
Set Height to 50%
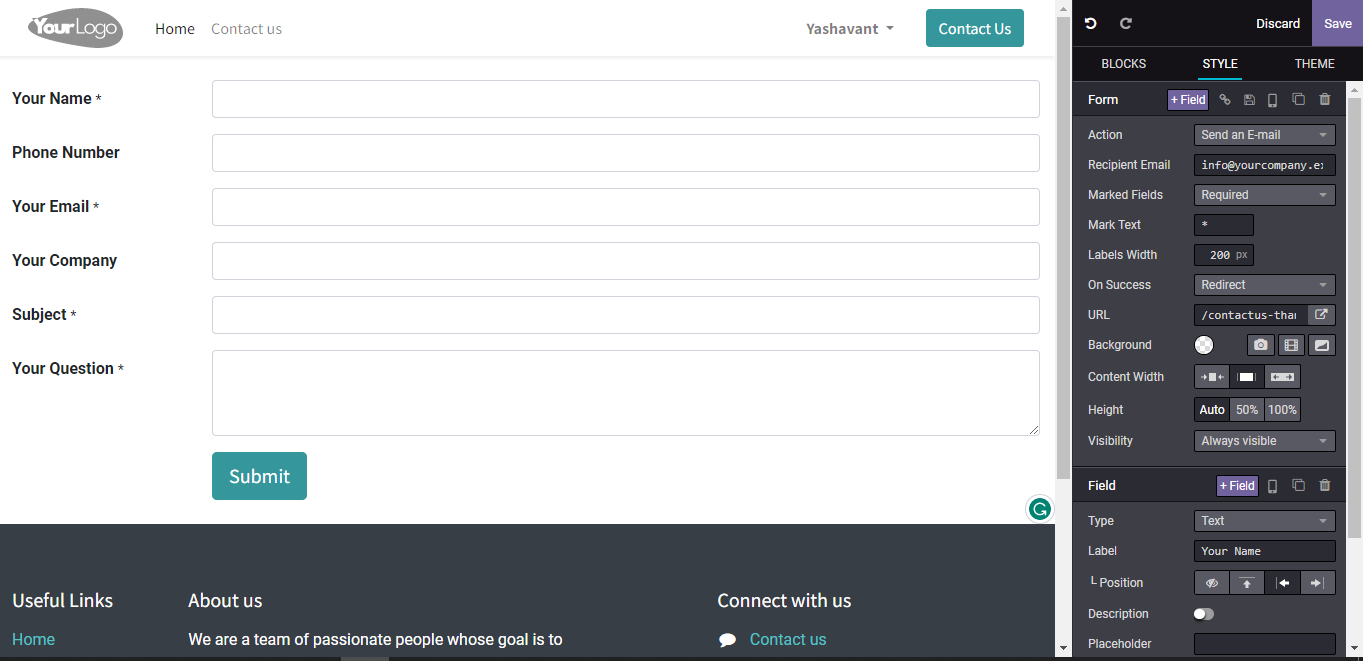point(1246,410)
